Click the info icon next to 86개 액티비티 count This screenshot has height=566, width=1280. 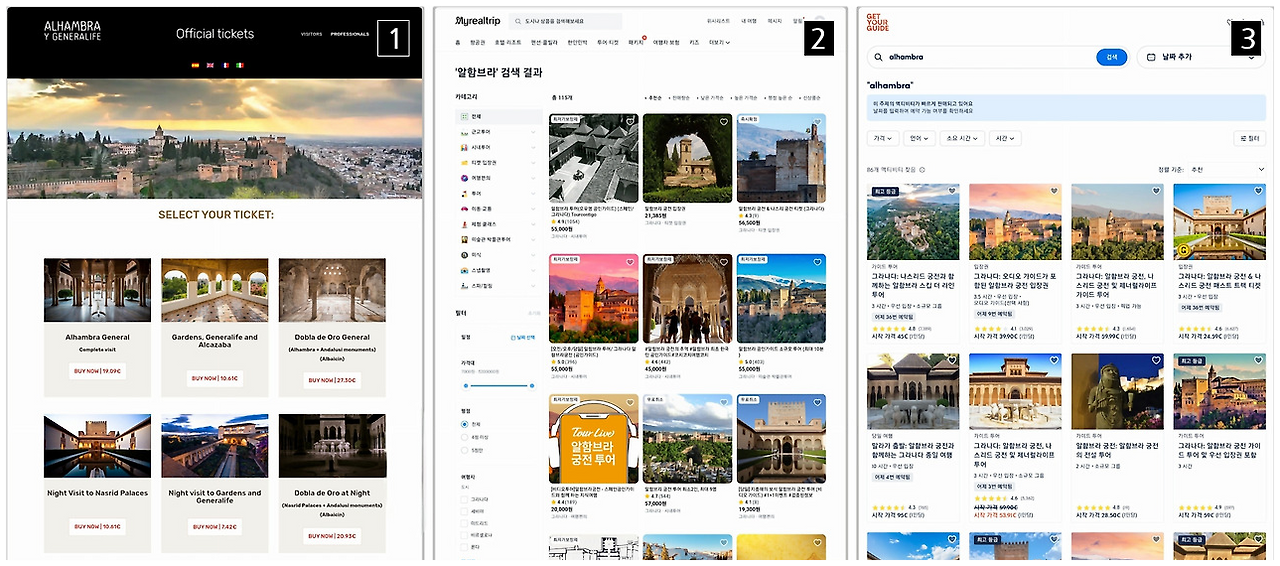click(922, 170)
